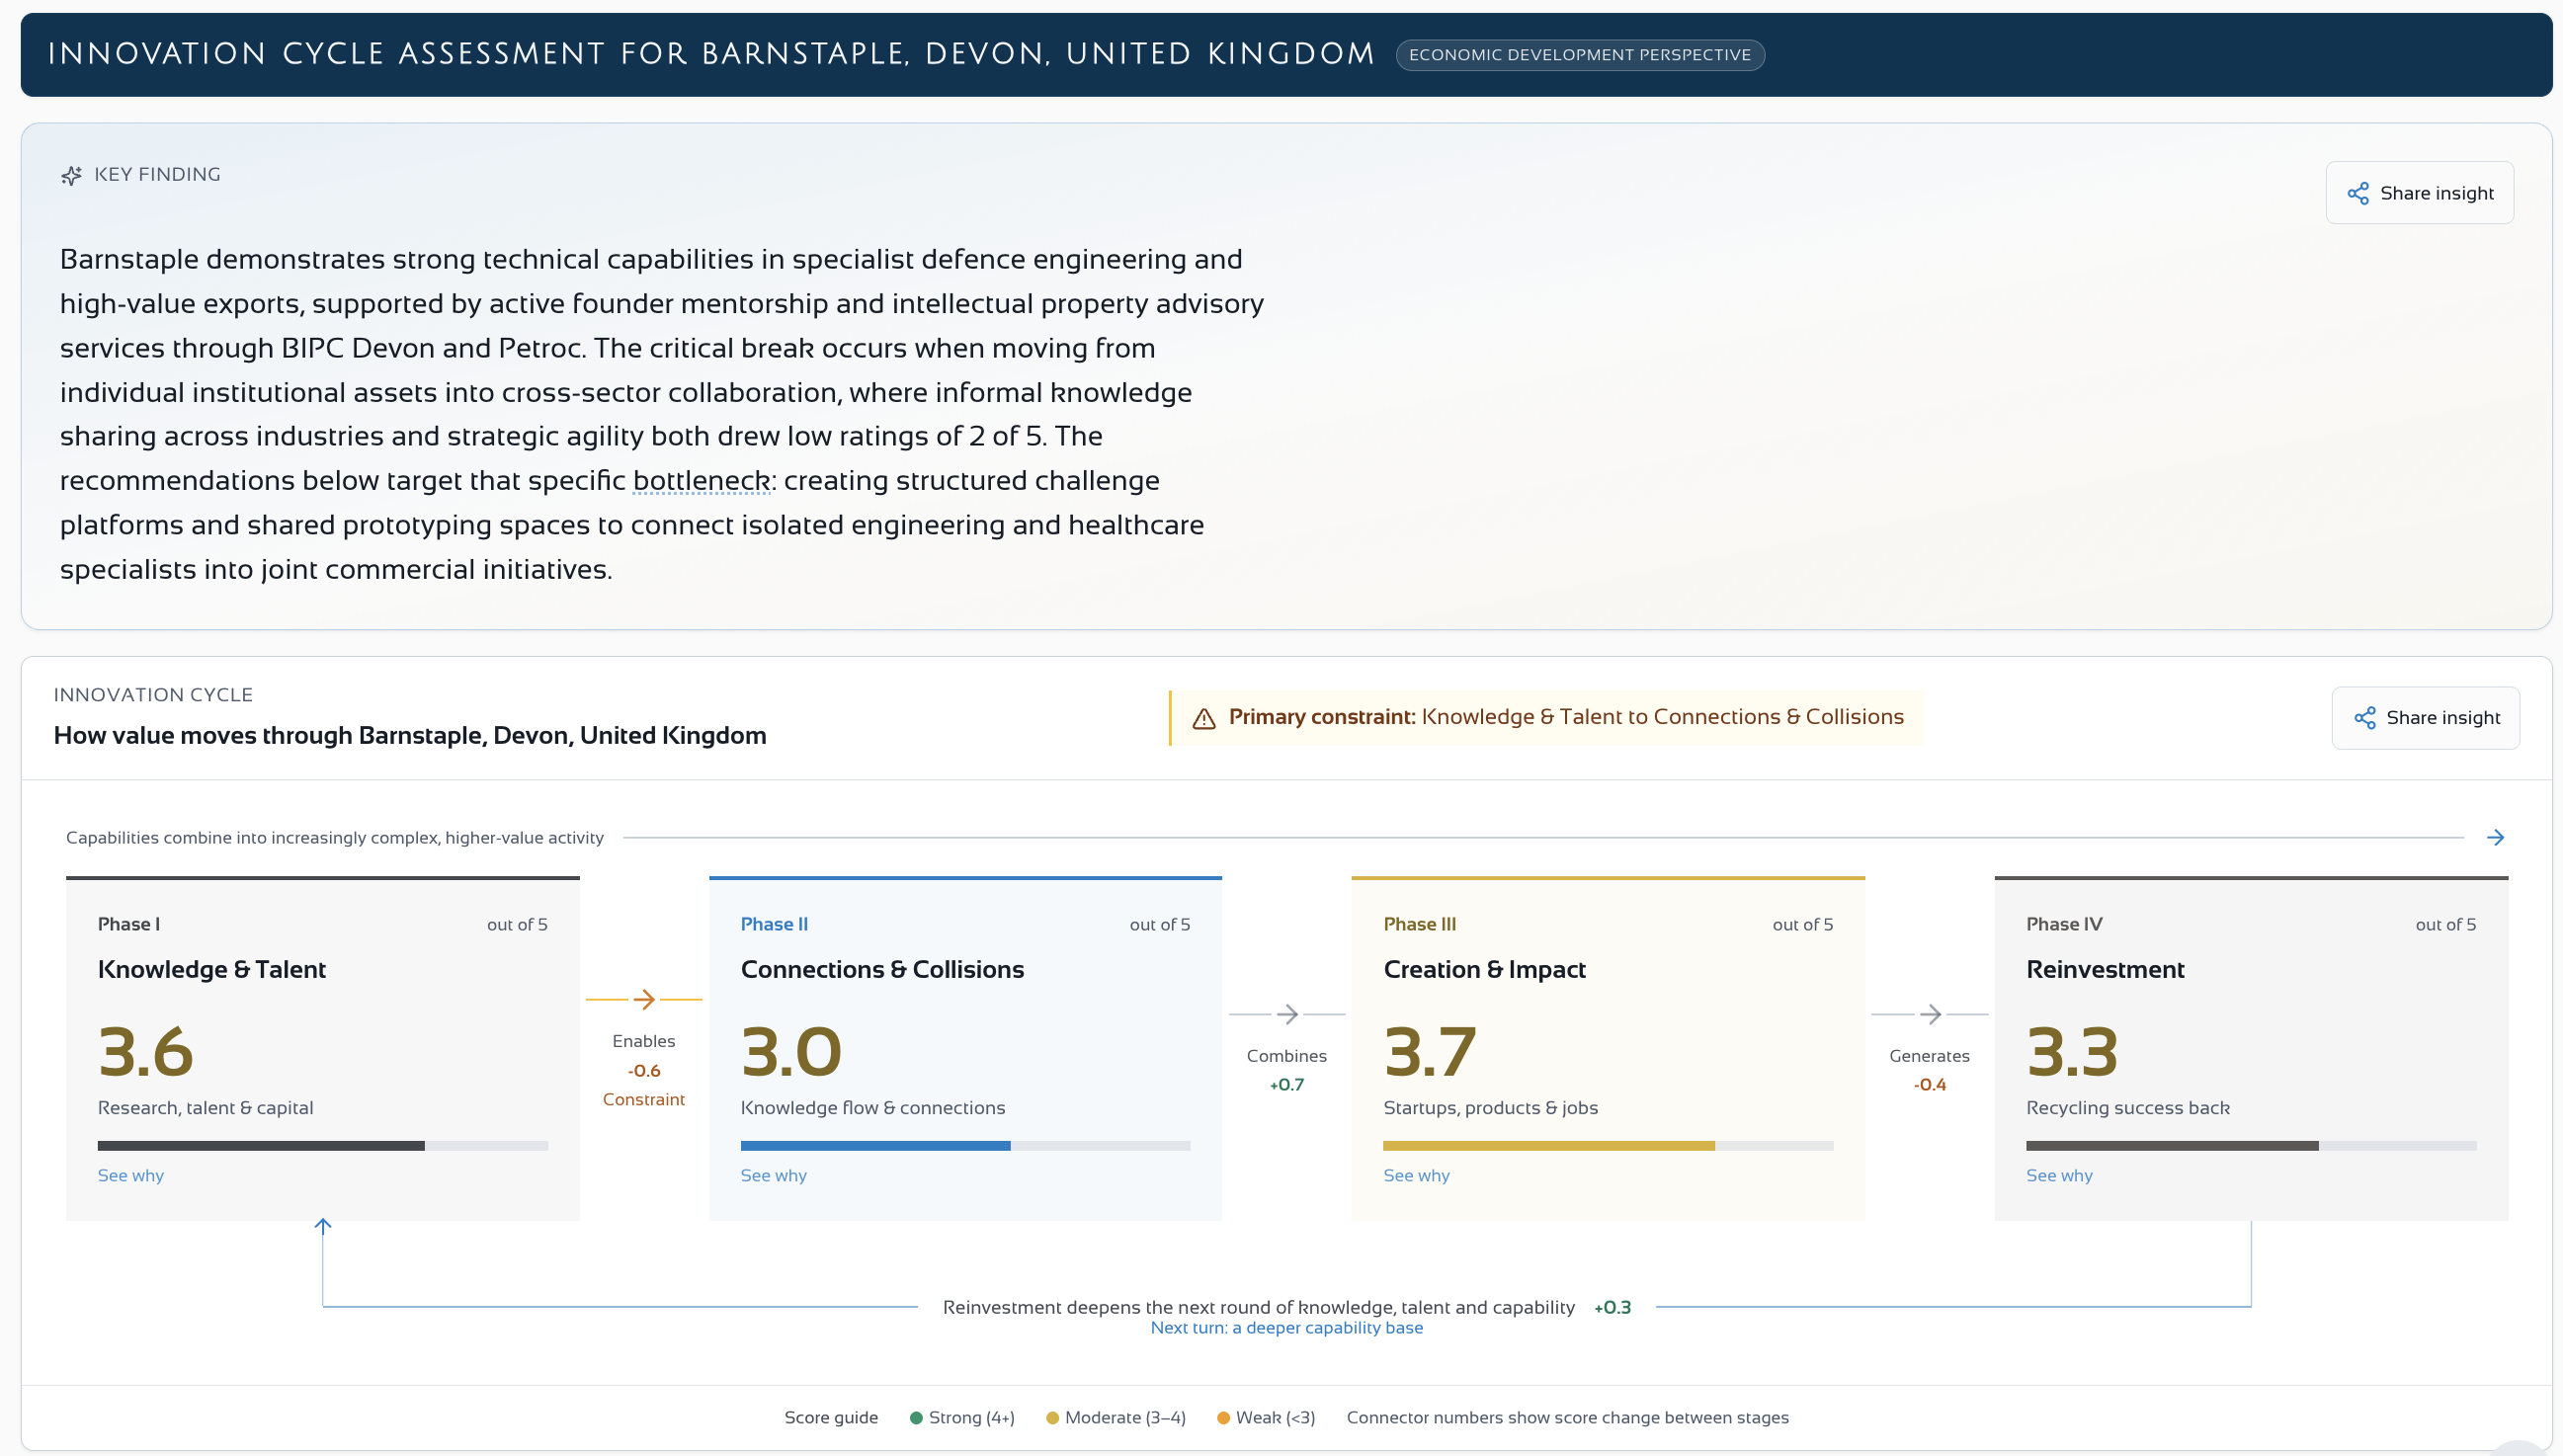Click the Phase II blue progress bar
The image size is (2563, 1456).
(966, 1146)
